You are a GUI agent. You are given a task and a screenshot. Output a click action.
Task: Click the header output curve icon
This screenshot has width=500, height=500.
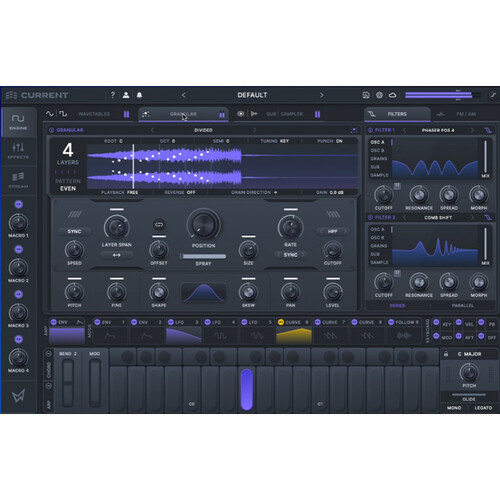(493, 95)
